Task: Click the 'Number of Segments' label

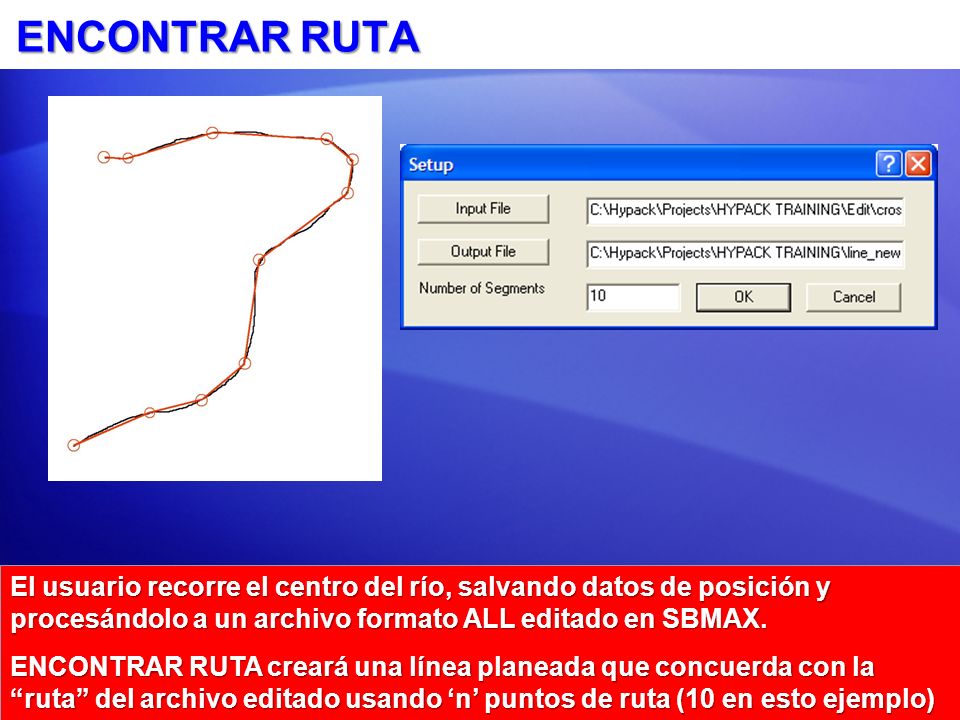Action: (x=482, y=288)
